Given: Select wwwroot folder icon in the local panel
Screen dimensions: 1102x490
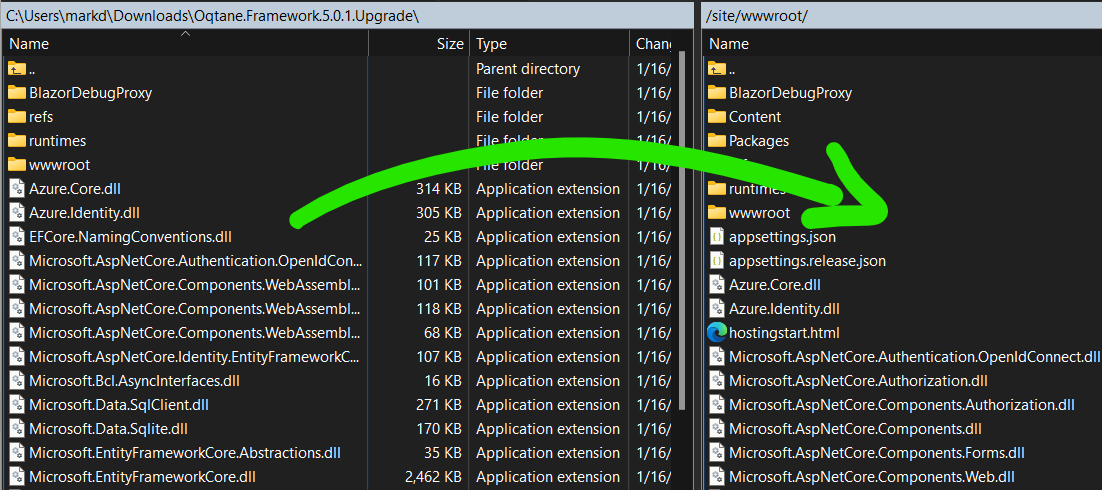Looking at the screenshot, I should point(16,164).
